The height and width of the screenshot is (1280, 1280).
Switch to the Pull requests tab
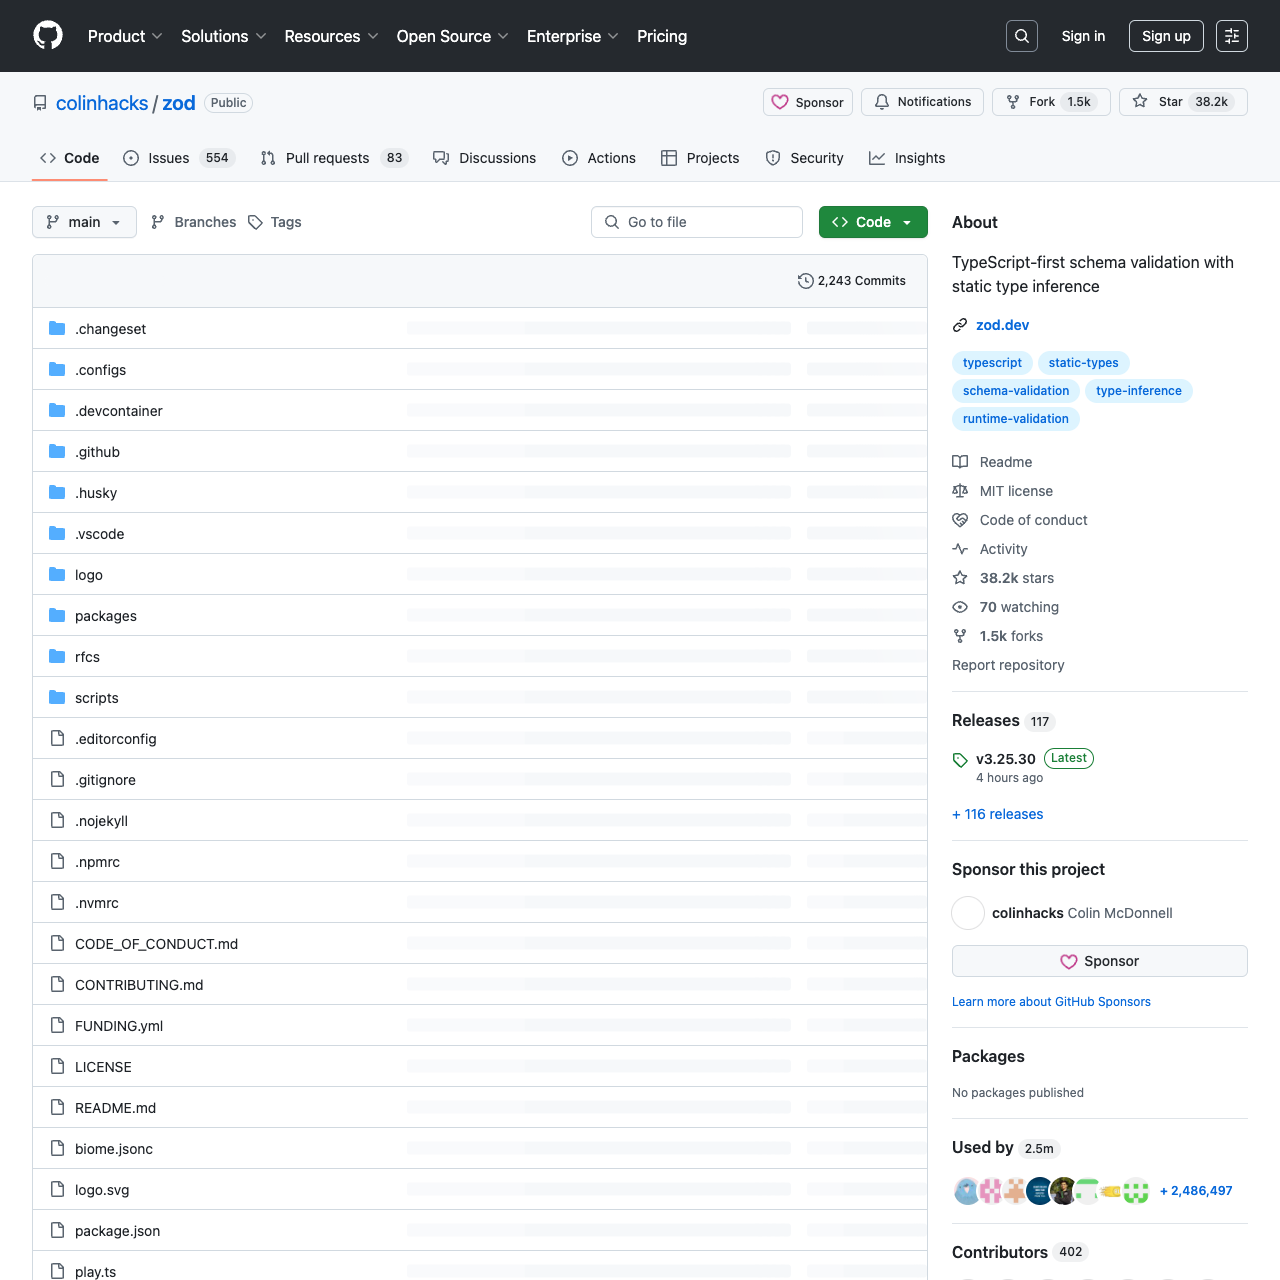pos(334,158)
